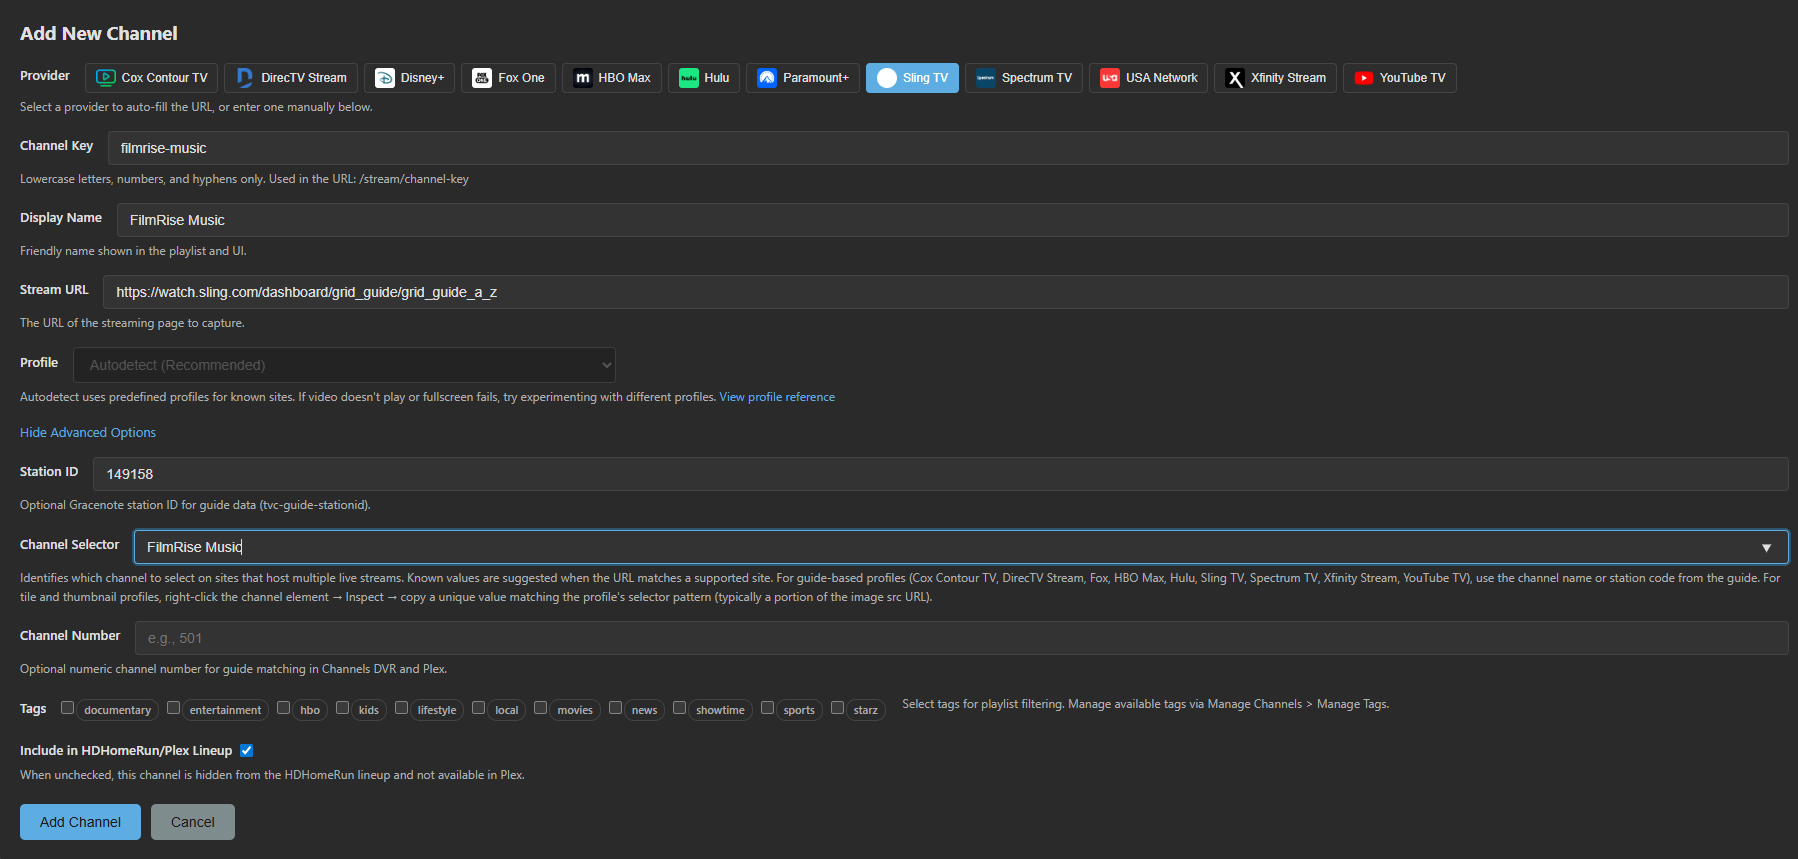Select the HBO Max provider icon
The height and width of the screenshot is (859, 1798).
(x=582, y=78)
